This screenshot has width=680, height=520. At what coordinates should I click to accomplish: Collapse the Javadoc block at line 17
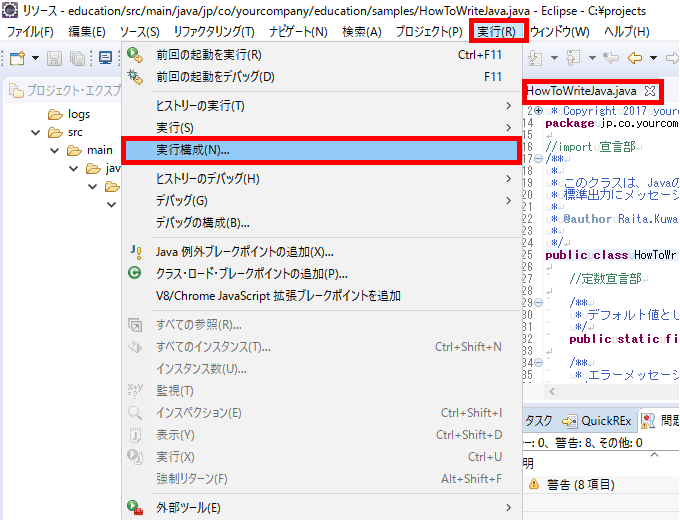tap(539, 158)
